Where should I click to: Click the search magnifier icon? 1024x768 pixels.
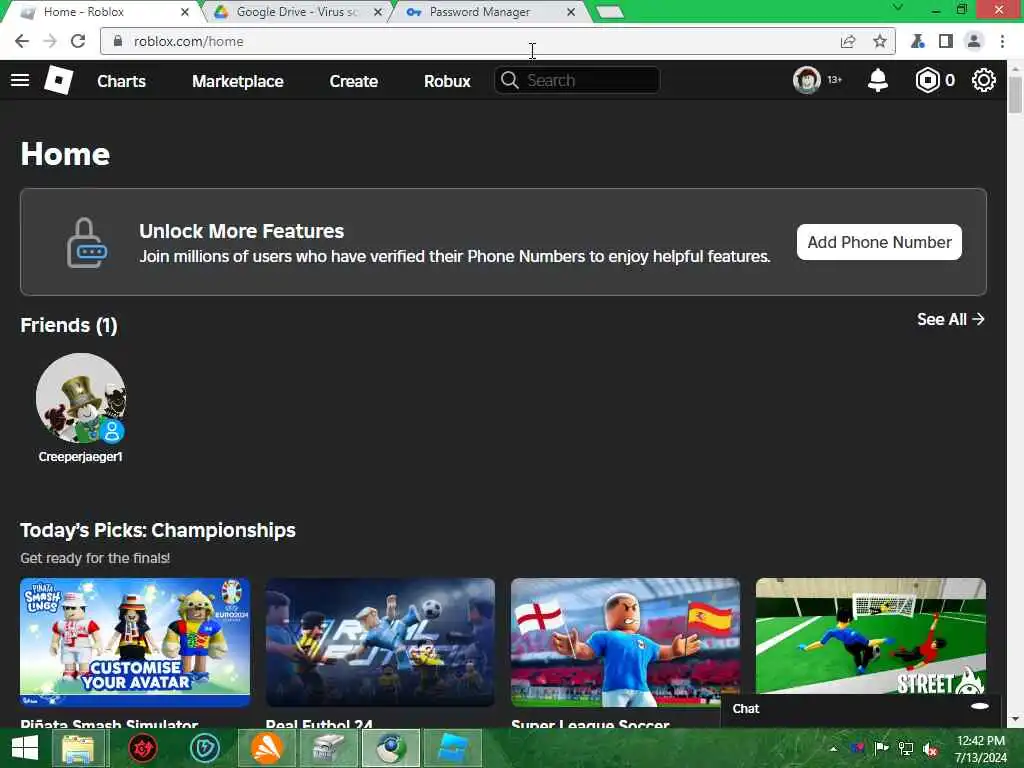(x=509, y=80)
